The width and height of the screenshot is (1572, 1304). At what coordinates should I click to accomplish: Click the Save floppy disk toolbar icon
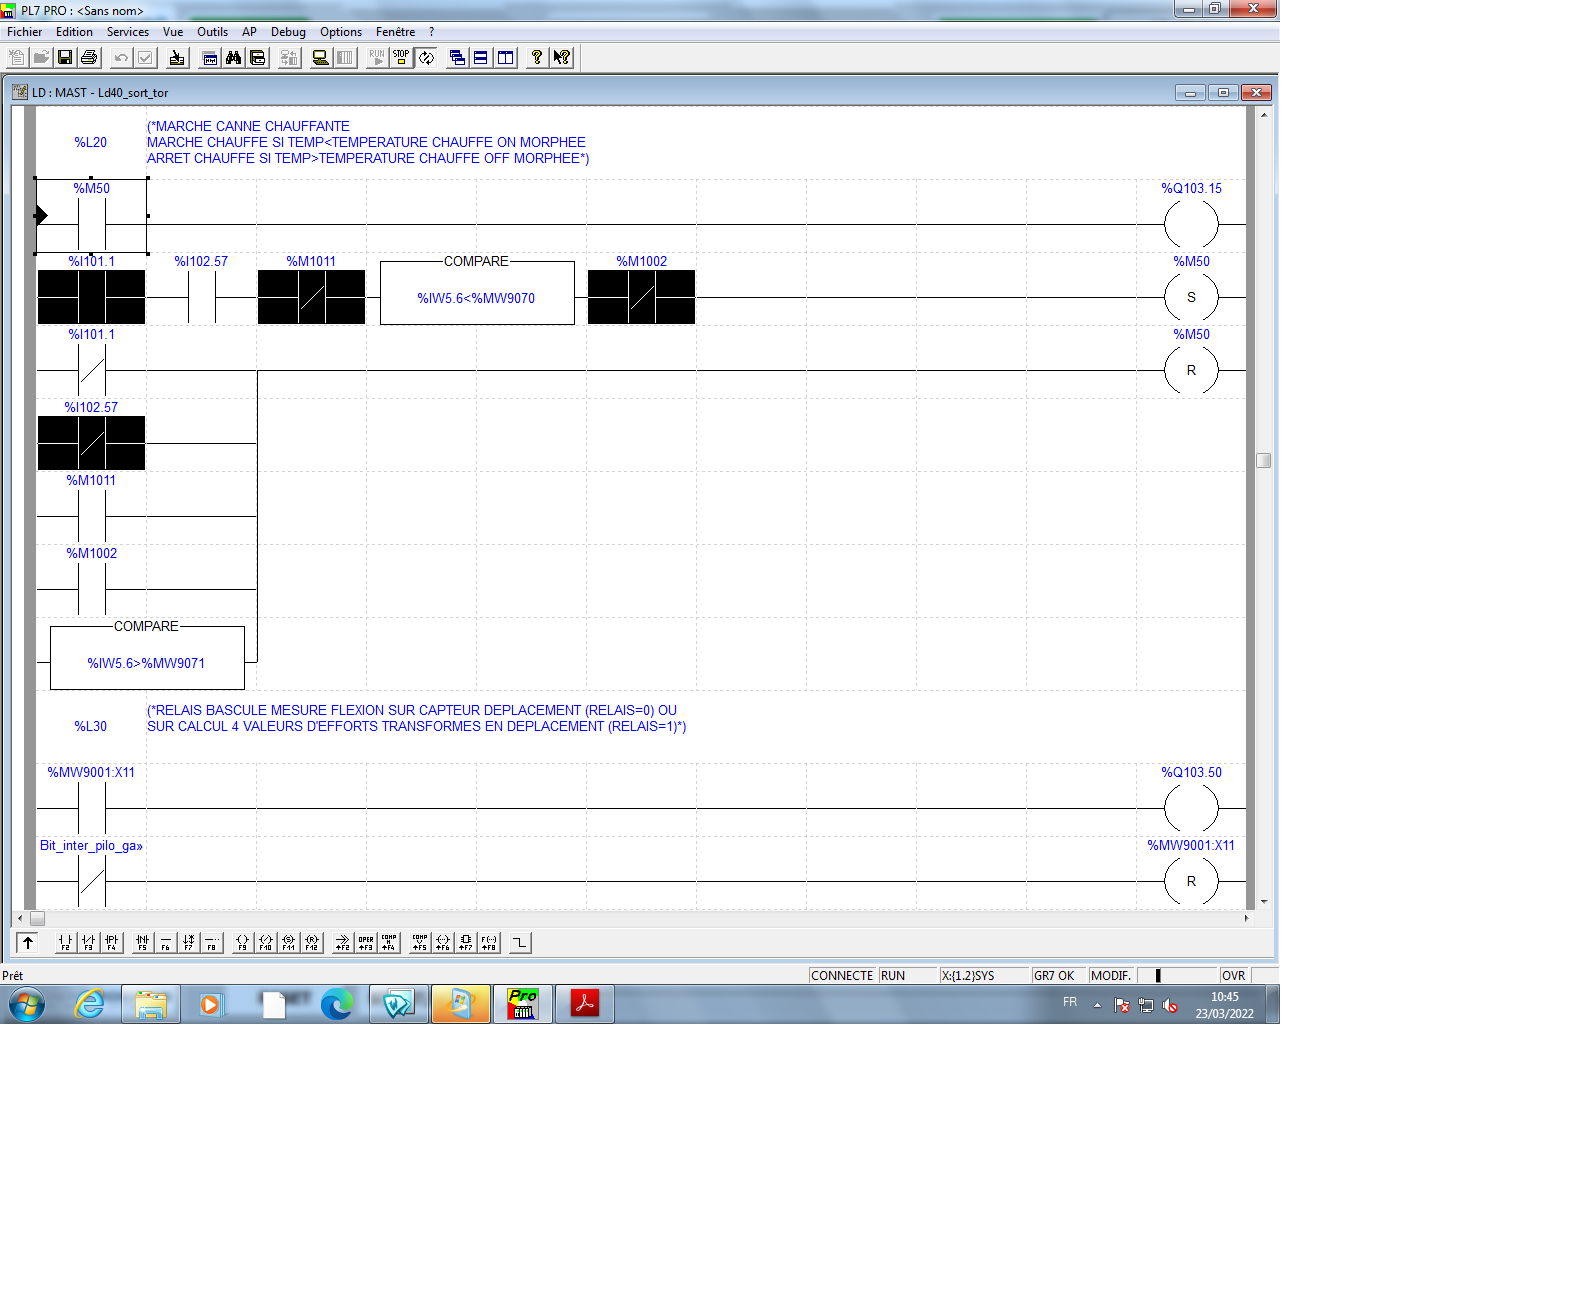[x=65, y=58]
